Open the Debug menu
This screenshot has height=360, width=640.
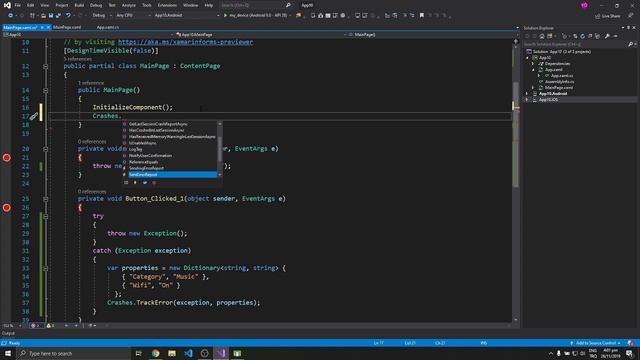click(x=96, y=5)
